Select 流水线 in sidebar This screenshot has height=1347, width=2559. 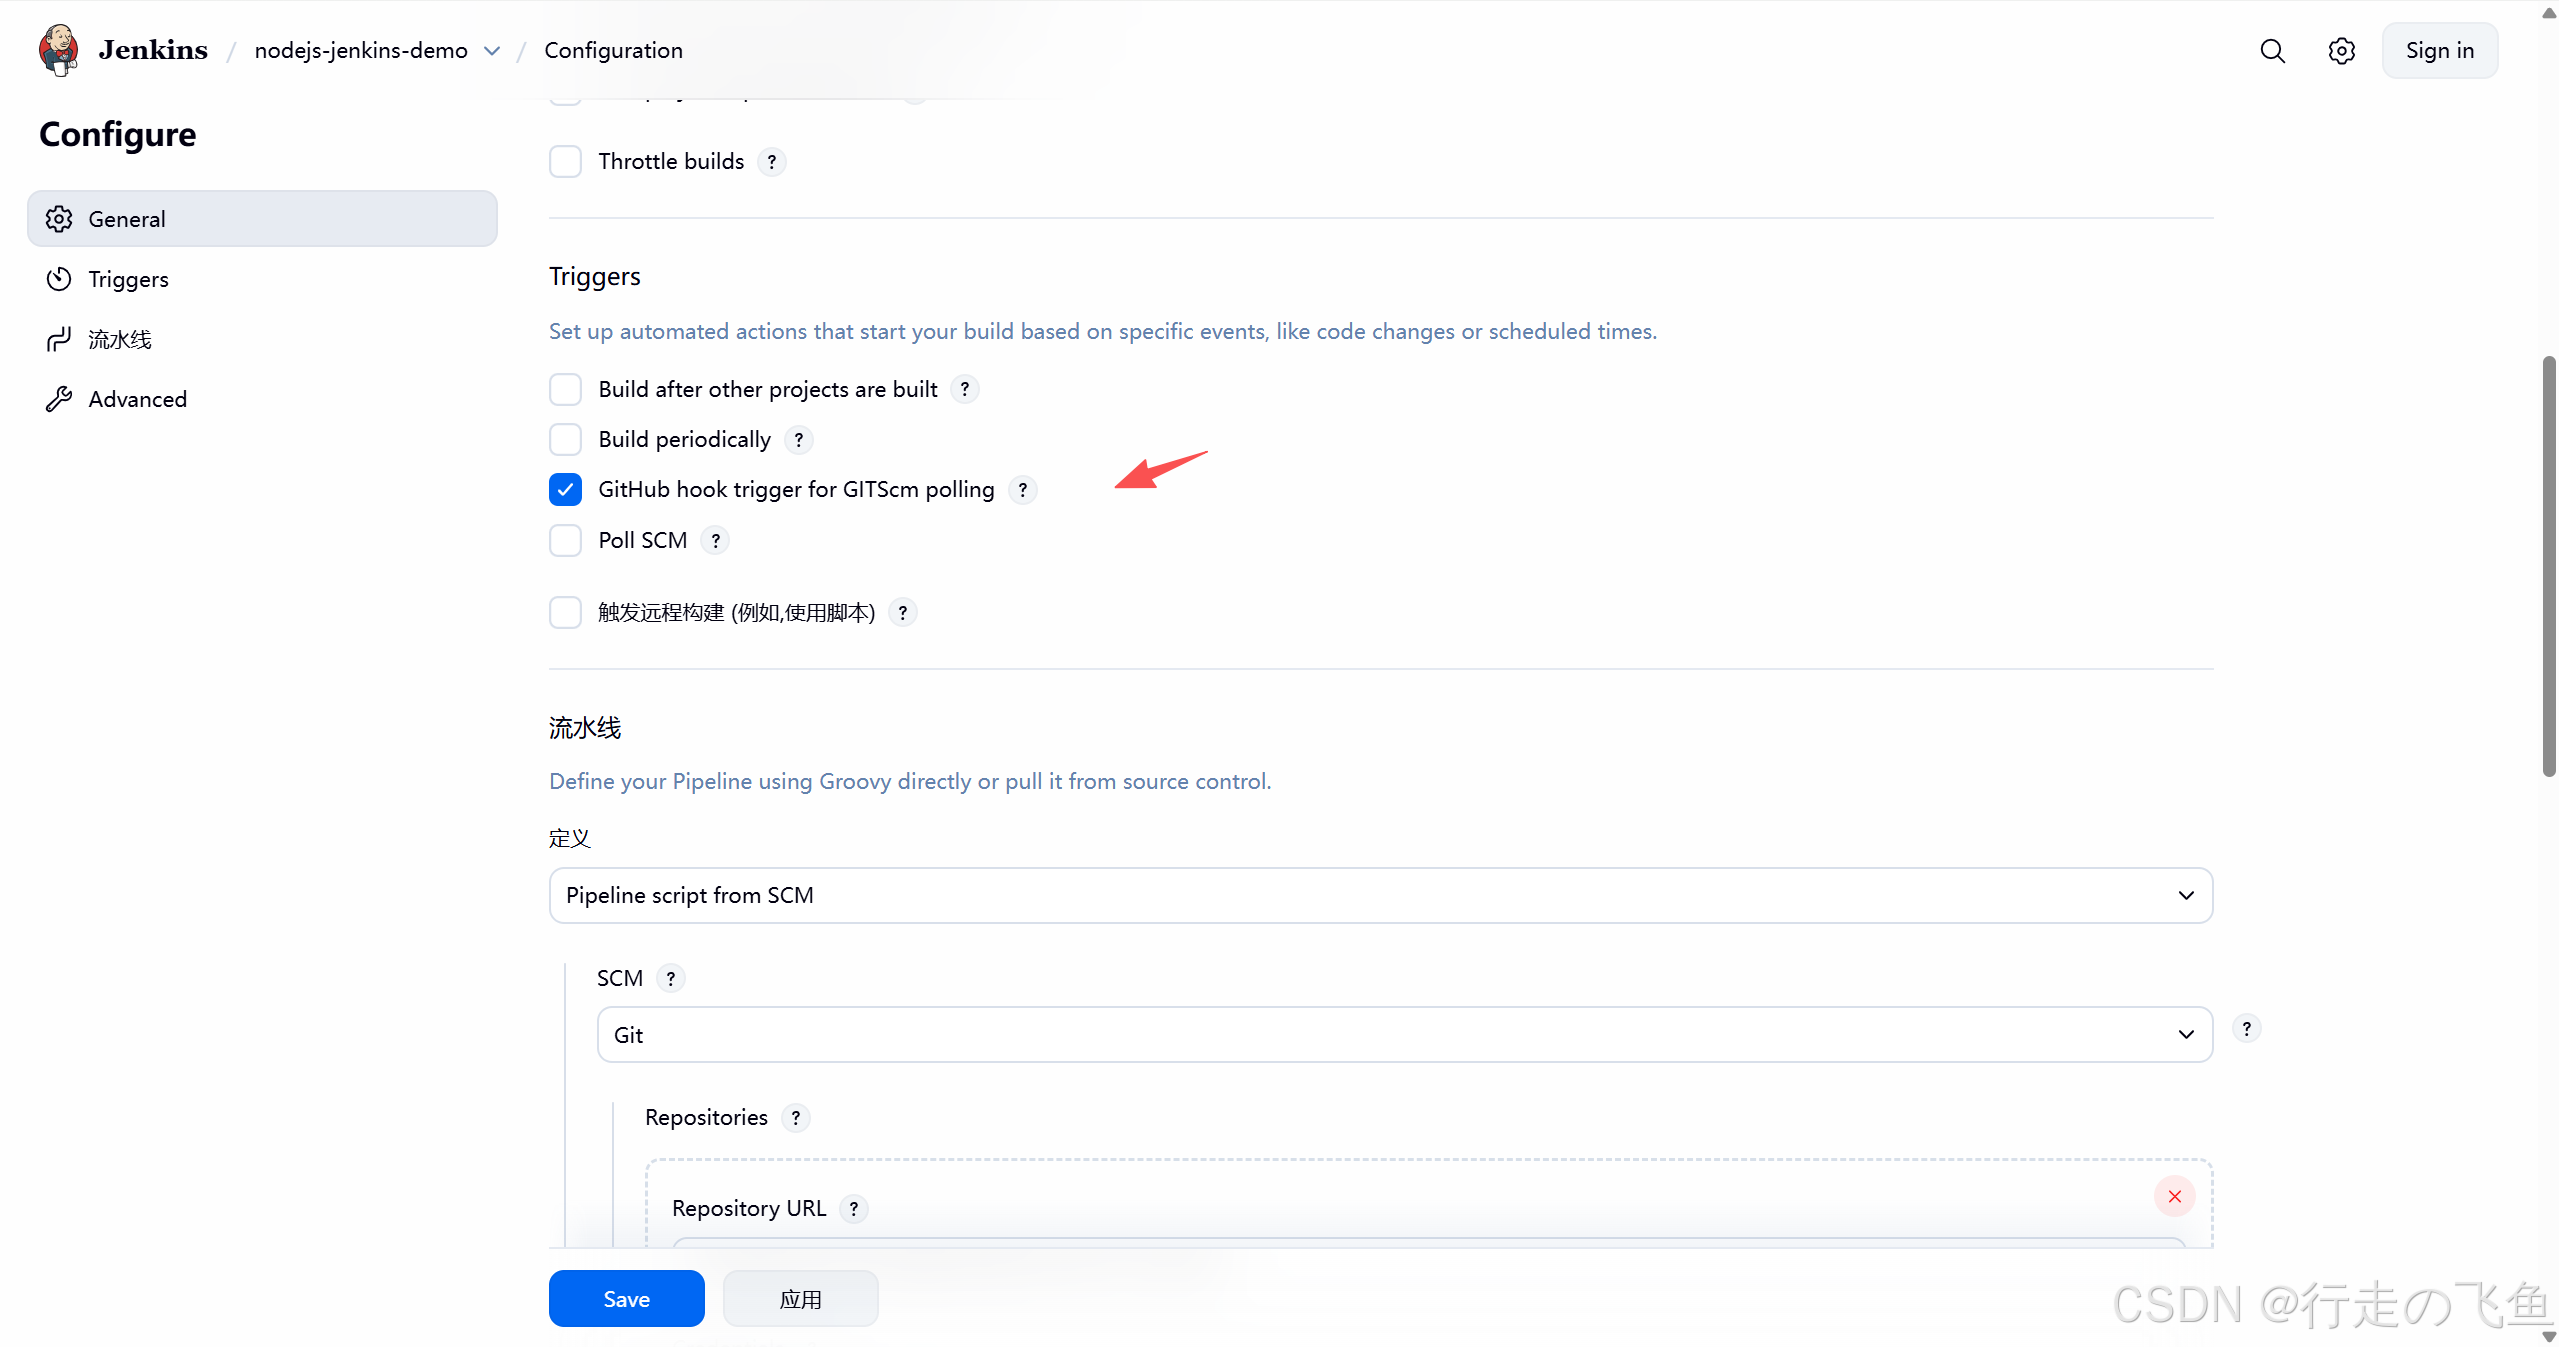(x=262, y=339)
